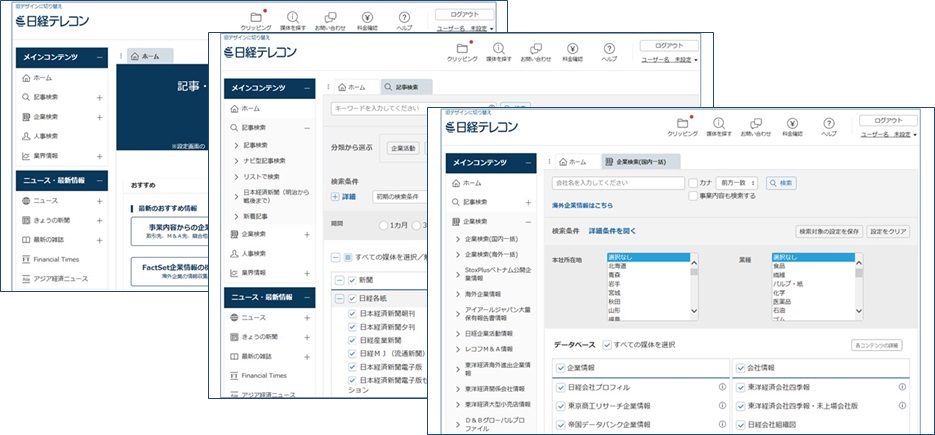
Task: Expand 業界情報 plus in middle window sidebar
Action: point(306,273)
